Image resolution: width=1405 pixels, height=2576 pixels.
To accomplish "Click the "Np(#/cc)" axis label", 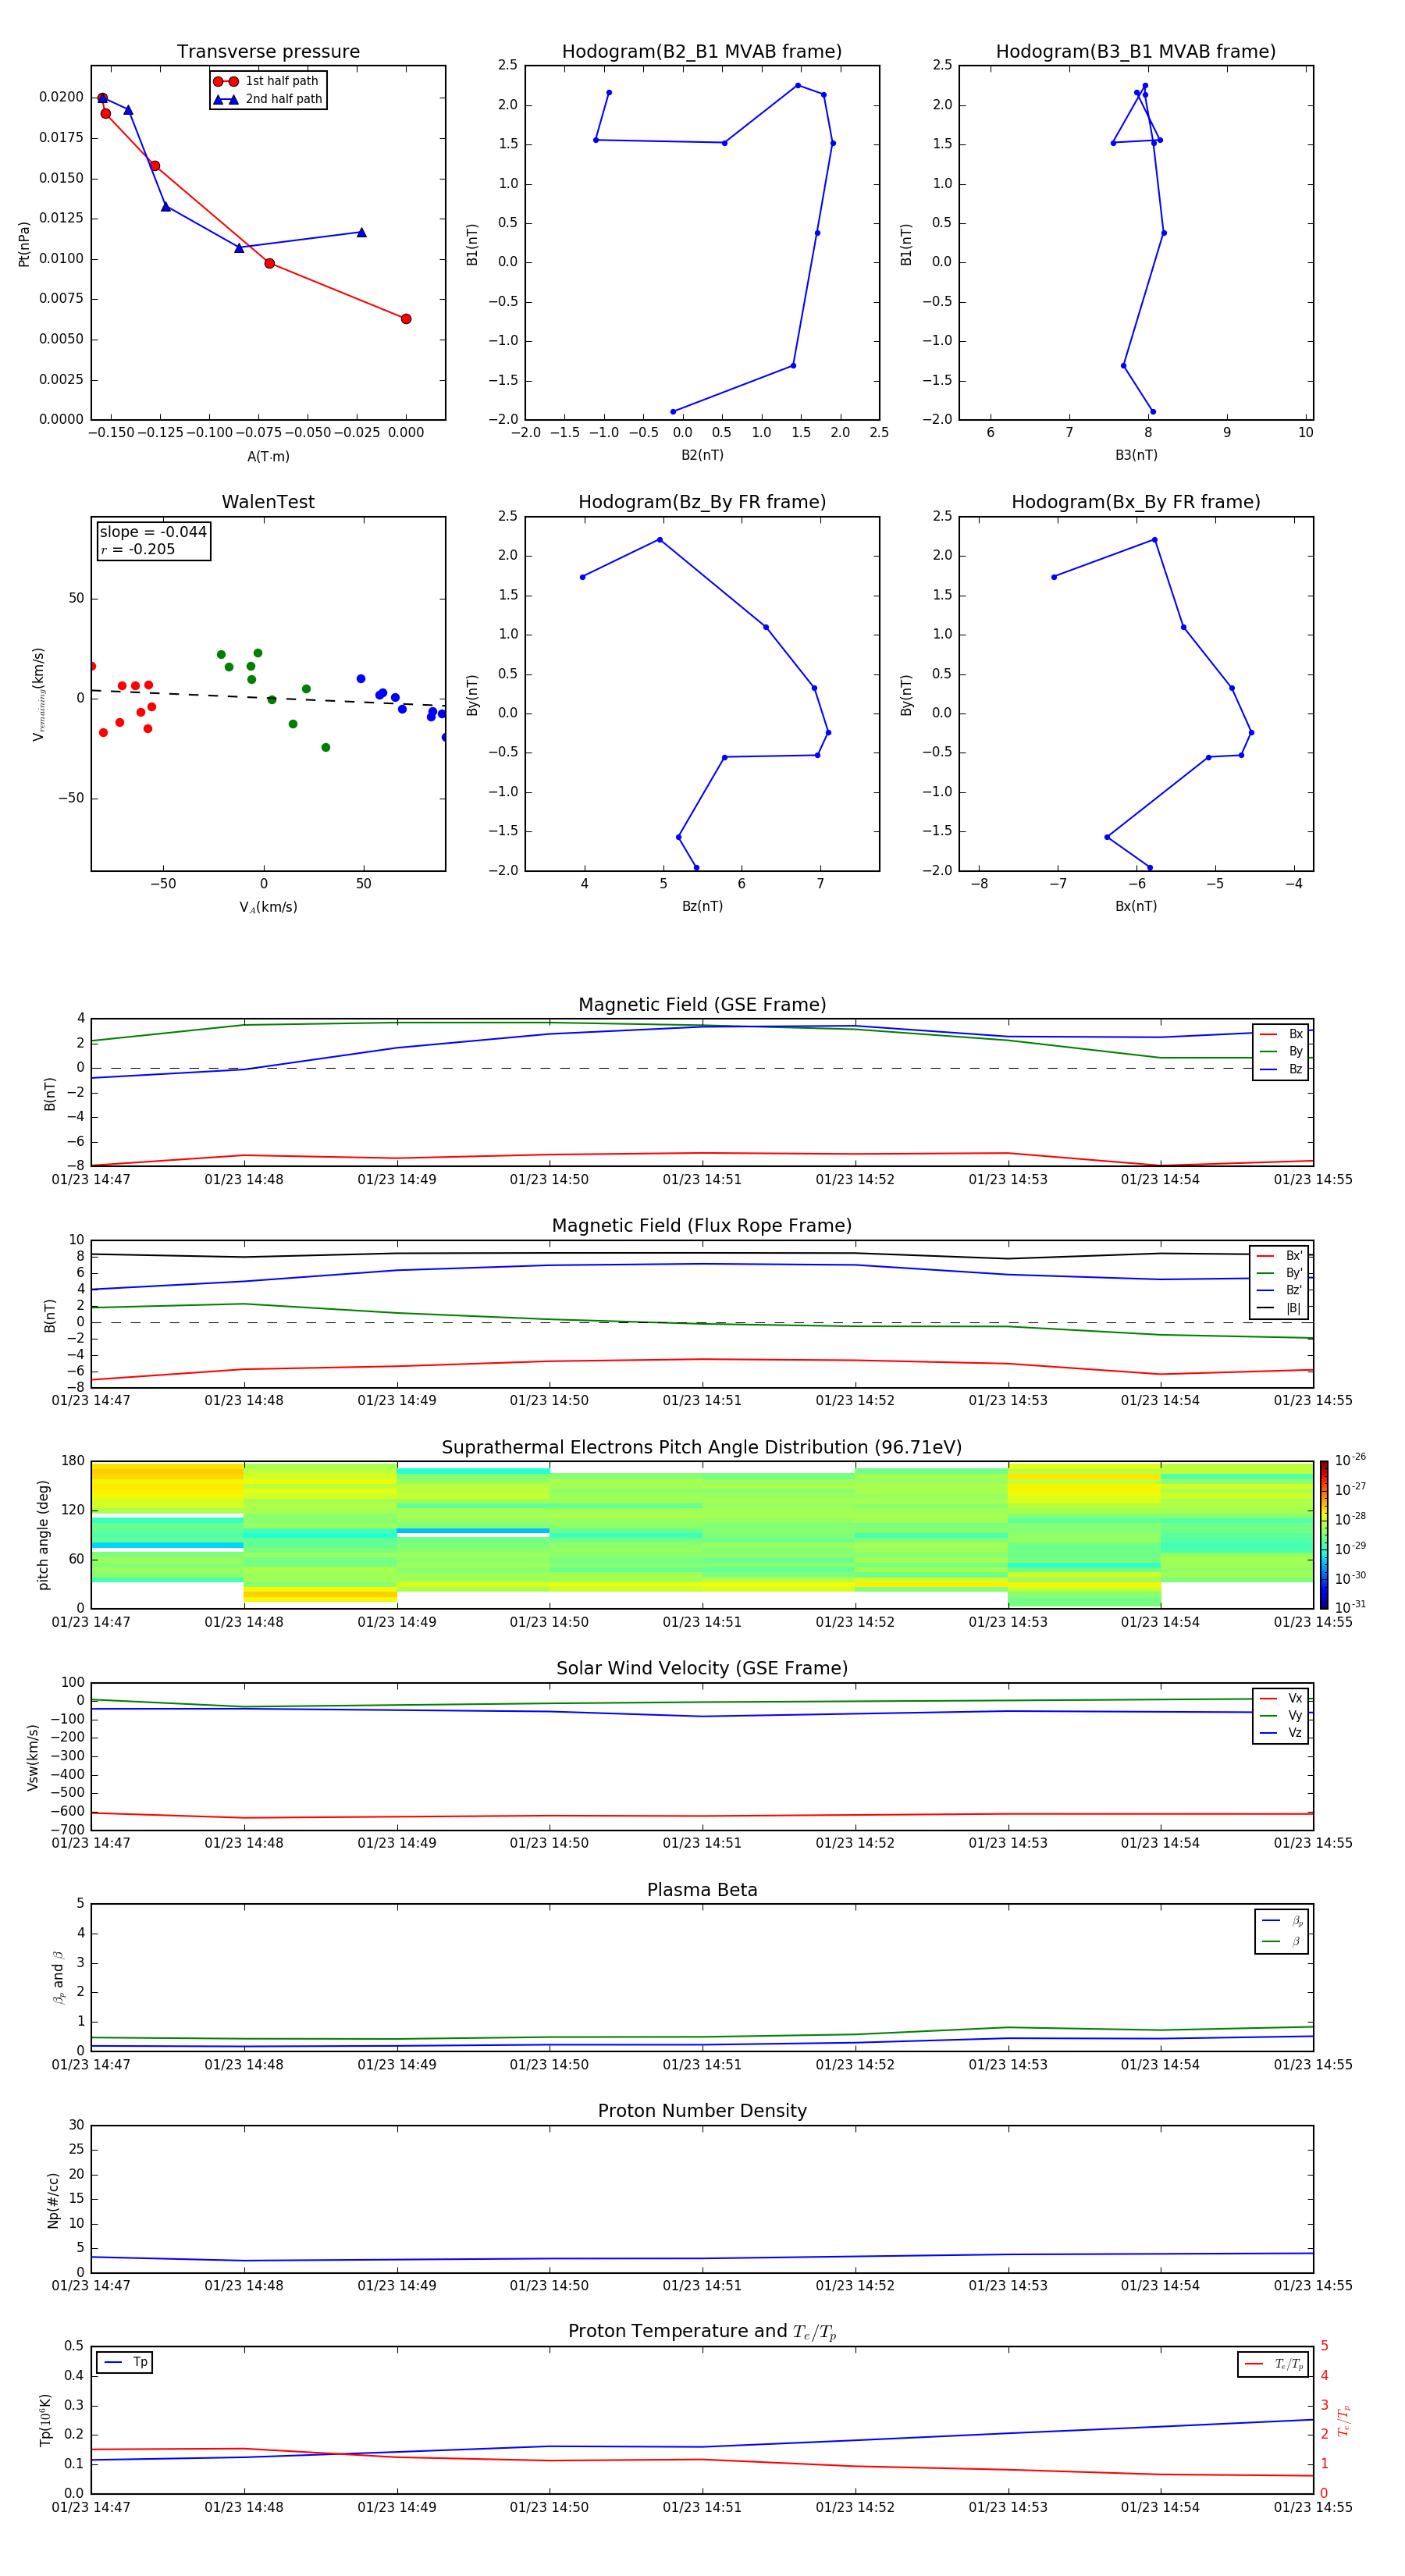I will (x=53, y=2200).
